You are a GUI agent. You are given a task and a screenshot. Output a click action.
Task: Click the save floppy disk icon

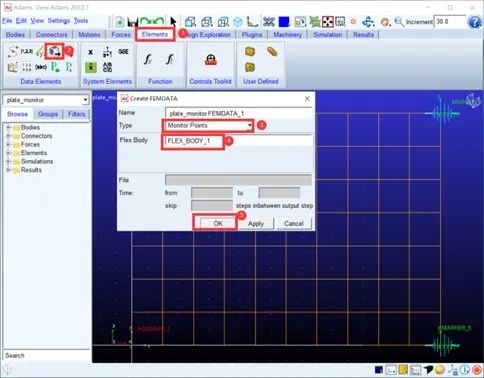tap(133, 22)
